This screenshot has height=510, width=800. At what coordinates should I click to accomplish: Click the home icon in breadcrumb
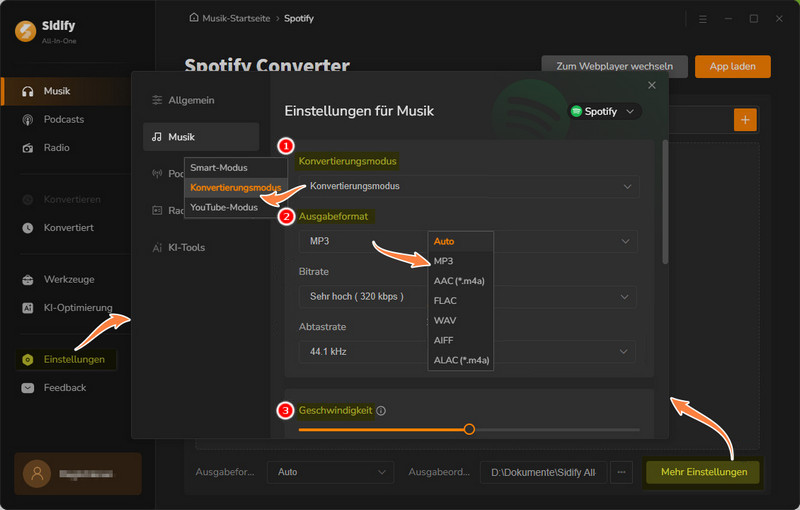194,18
